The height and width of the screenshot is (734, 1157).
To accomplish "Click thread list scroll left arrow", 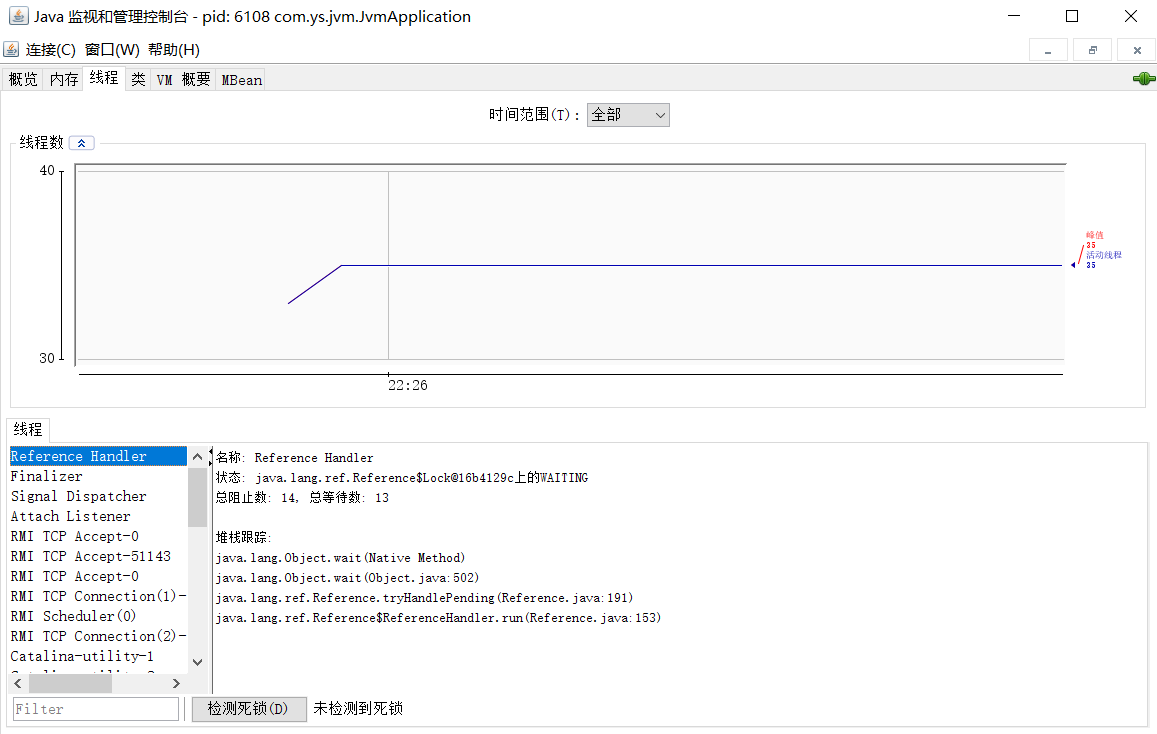I will point(18,684).
